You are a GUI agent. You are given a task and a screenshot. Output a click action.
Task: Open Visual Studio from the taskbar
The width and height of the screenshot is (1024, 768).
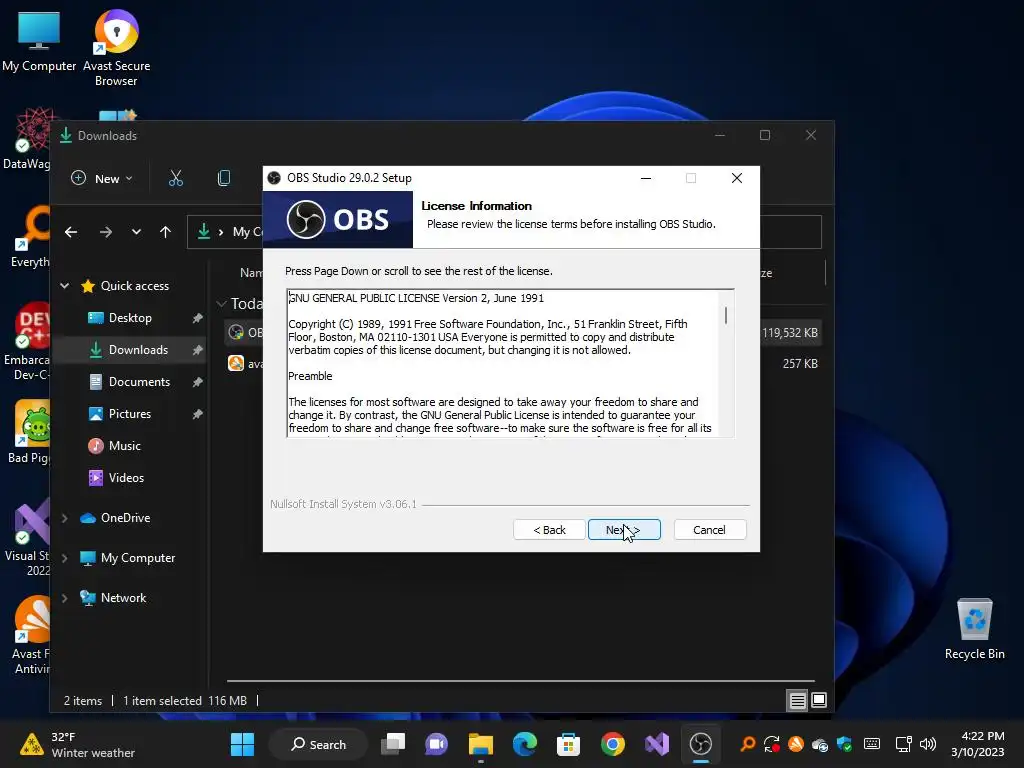click(656, 744)
